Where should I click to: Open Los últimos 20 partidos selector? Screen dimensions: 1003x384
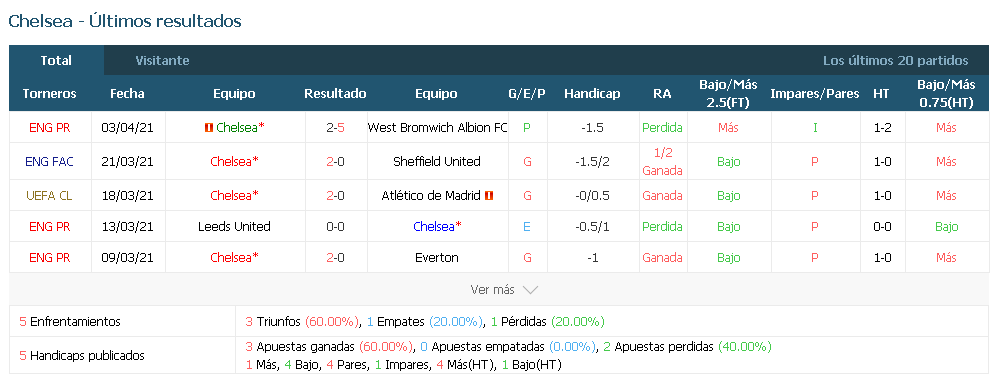(x=896, y=61)
